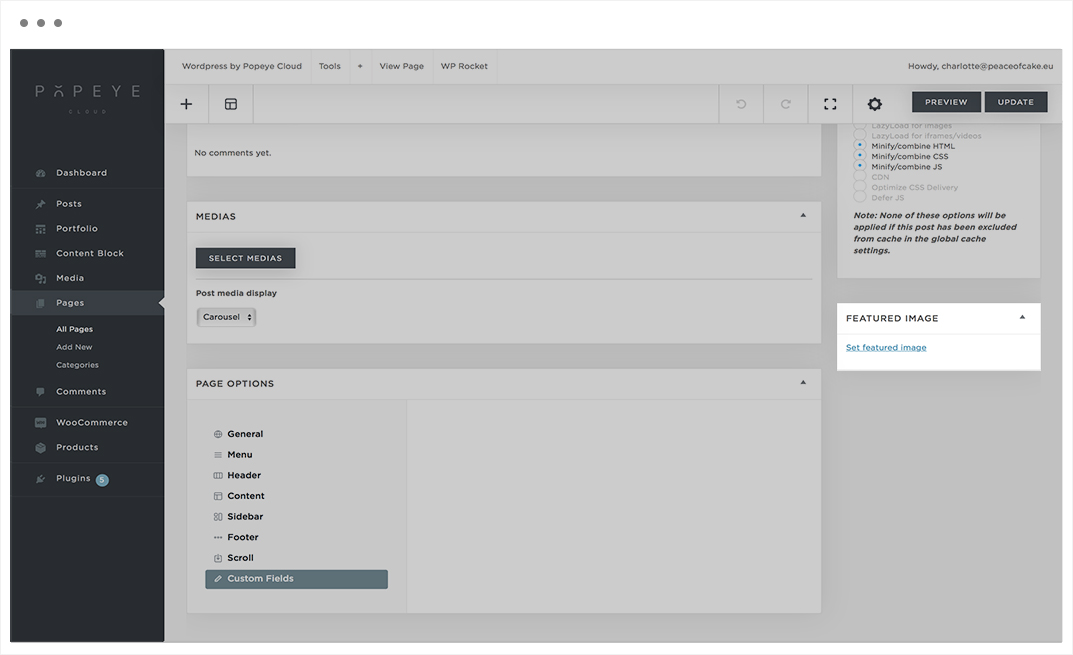Open Wordpress by Popeye Cloud menu
The height and width of the screenshot is (655, 1073).
(242, 66)
